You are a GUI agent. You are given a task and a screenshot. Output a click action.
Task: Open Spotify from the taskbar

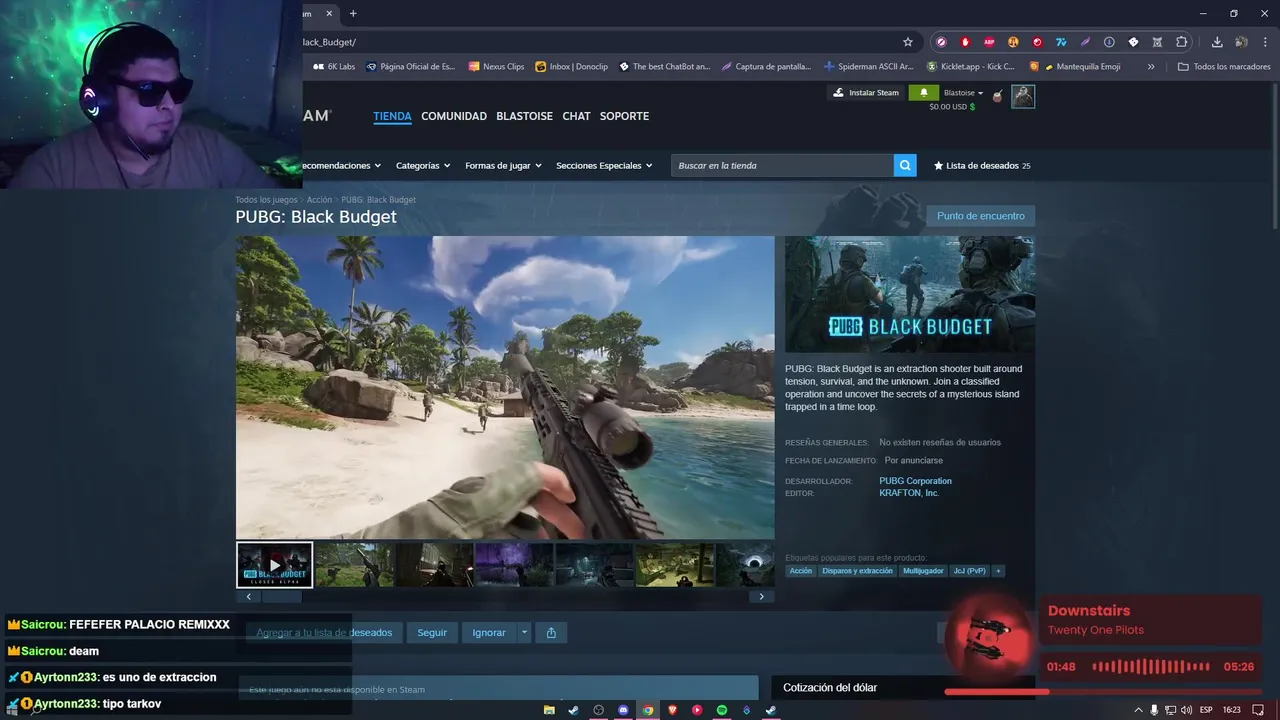tap(722, 710)
